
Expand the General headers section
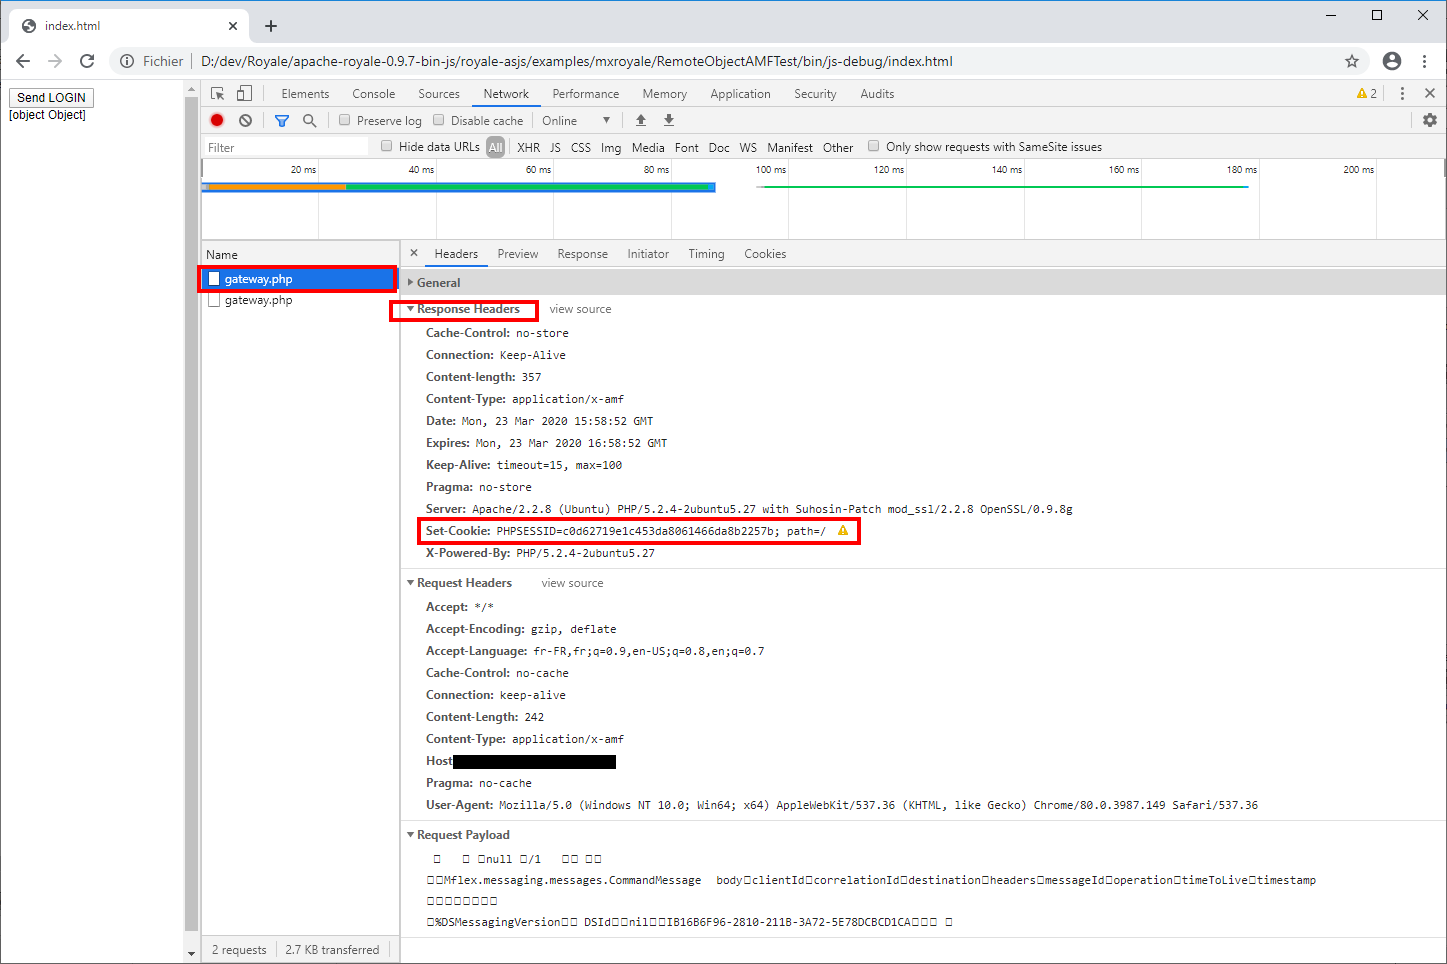437,282
